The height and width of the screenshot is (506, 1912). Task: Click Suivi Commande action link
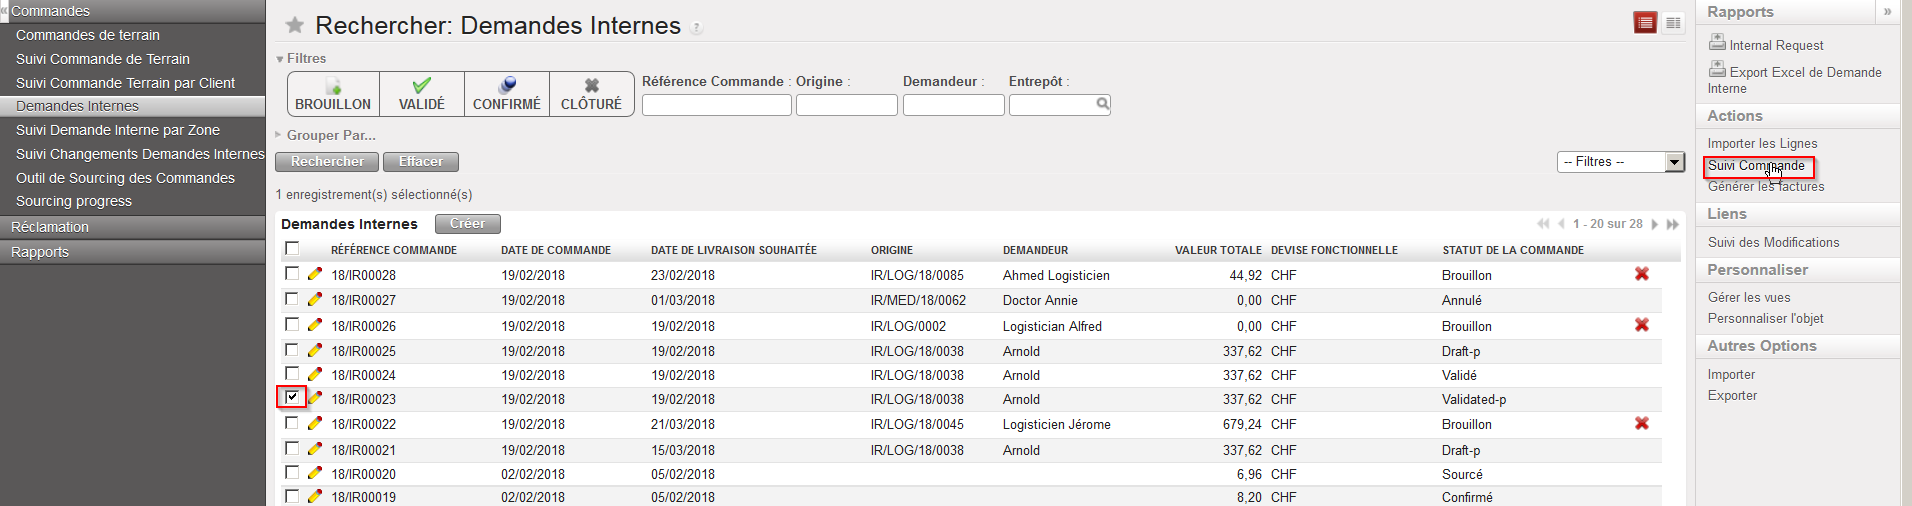(x=1756, y=166)
